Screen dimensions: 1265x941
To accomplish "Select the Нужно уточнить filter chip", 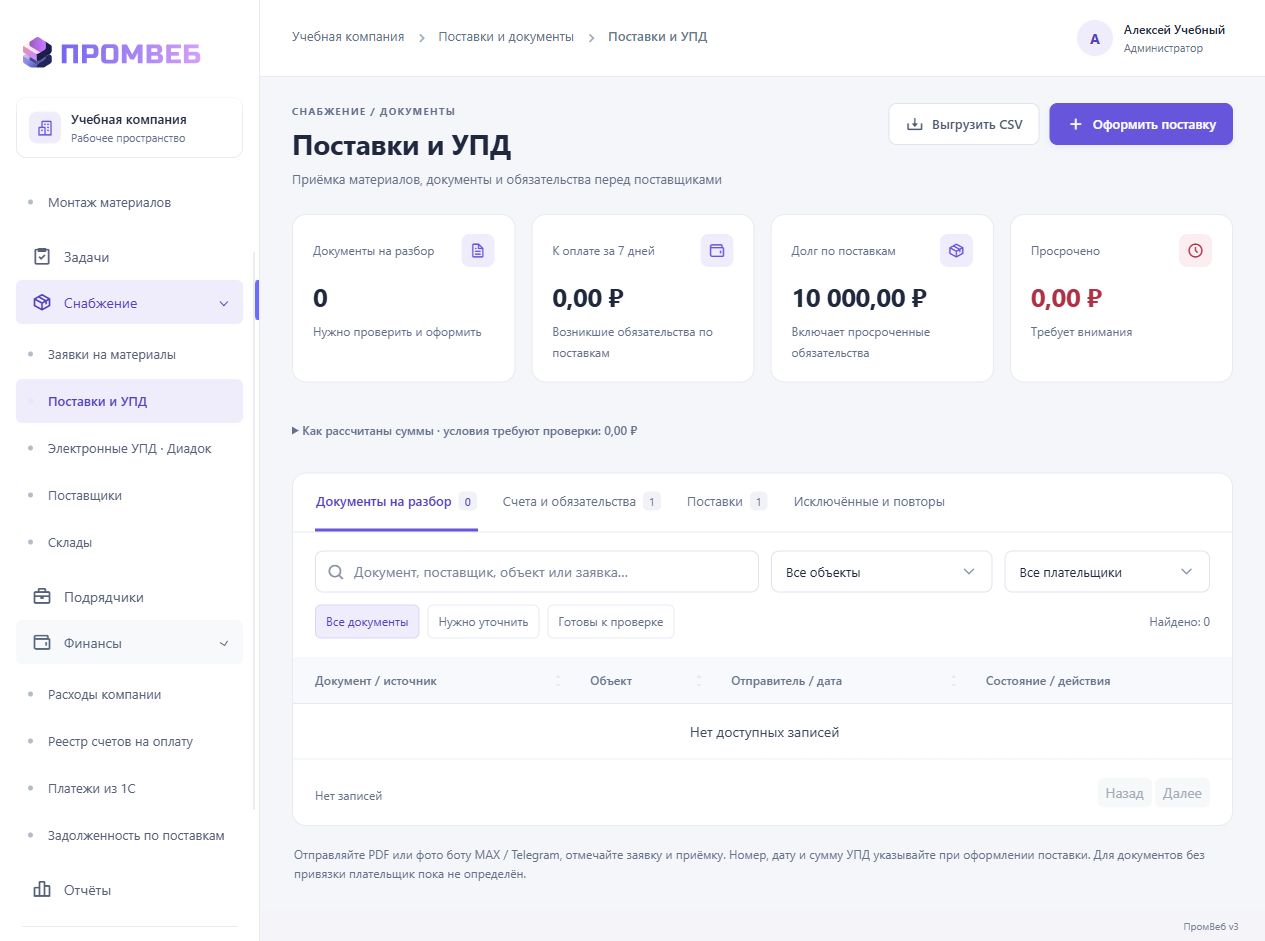I will tap(483, 622).
